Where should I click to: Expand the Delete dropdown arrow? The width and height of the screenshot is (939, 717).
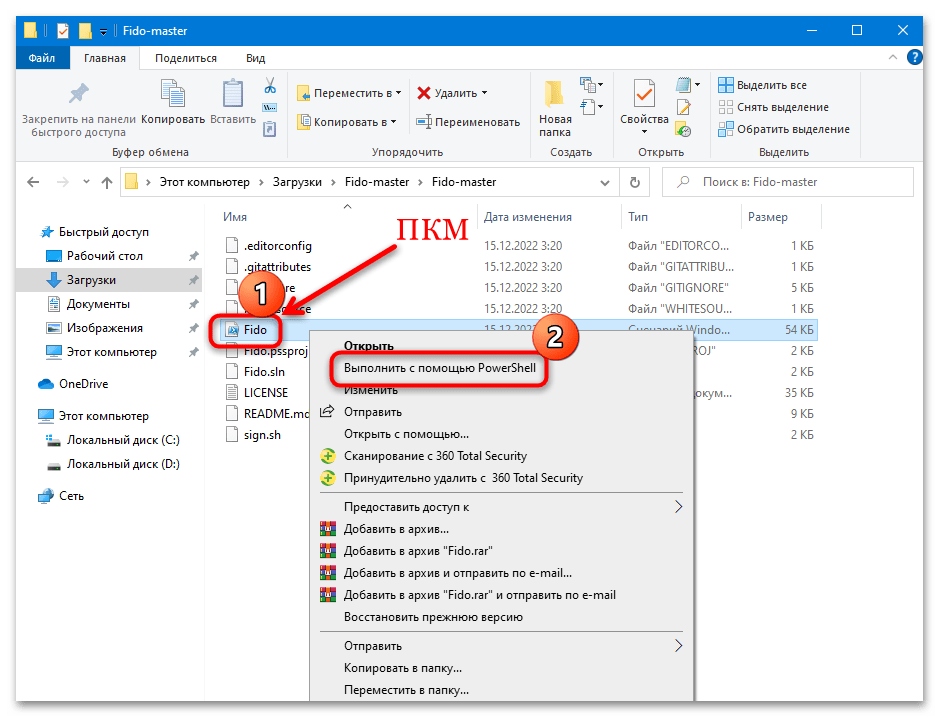tap(484, 93)
